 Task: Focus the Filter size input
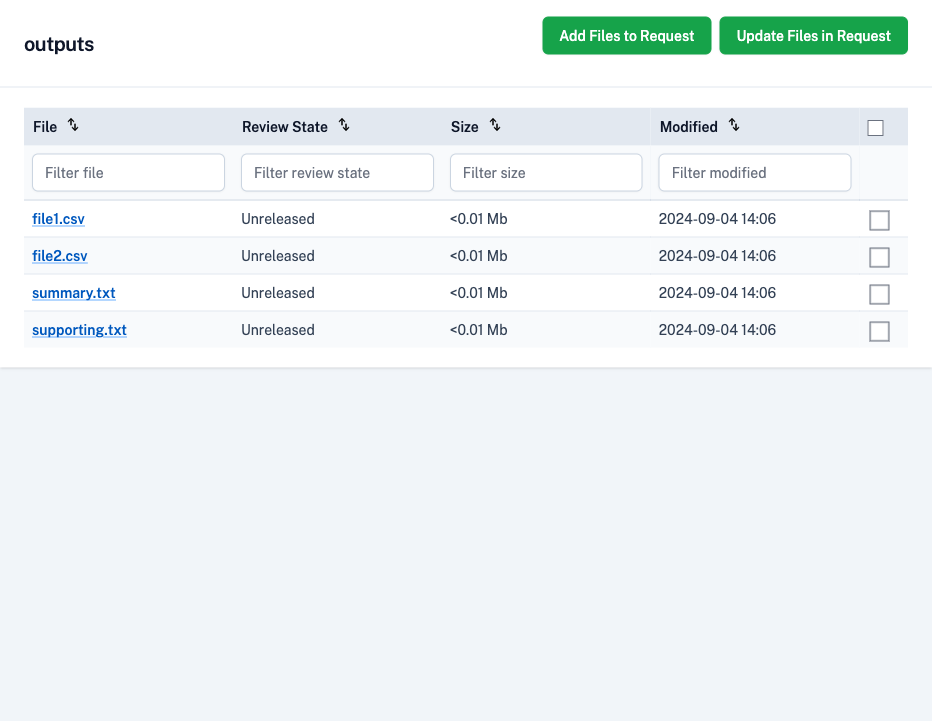(x=545, y=172)
